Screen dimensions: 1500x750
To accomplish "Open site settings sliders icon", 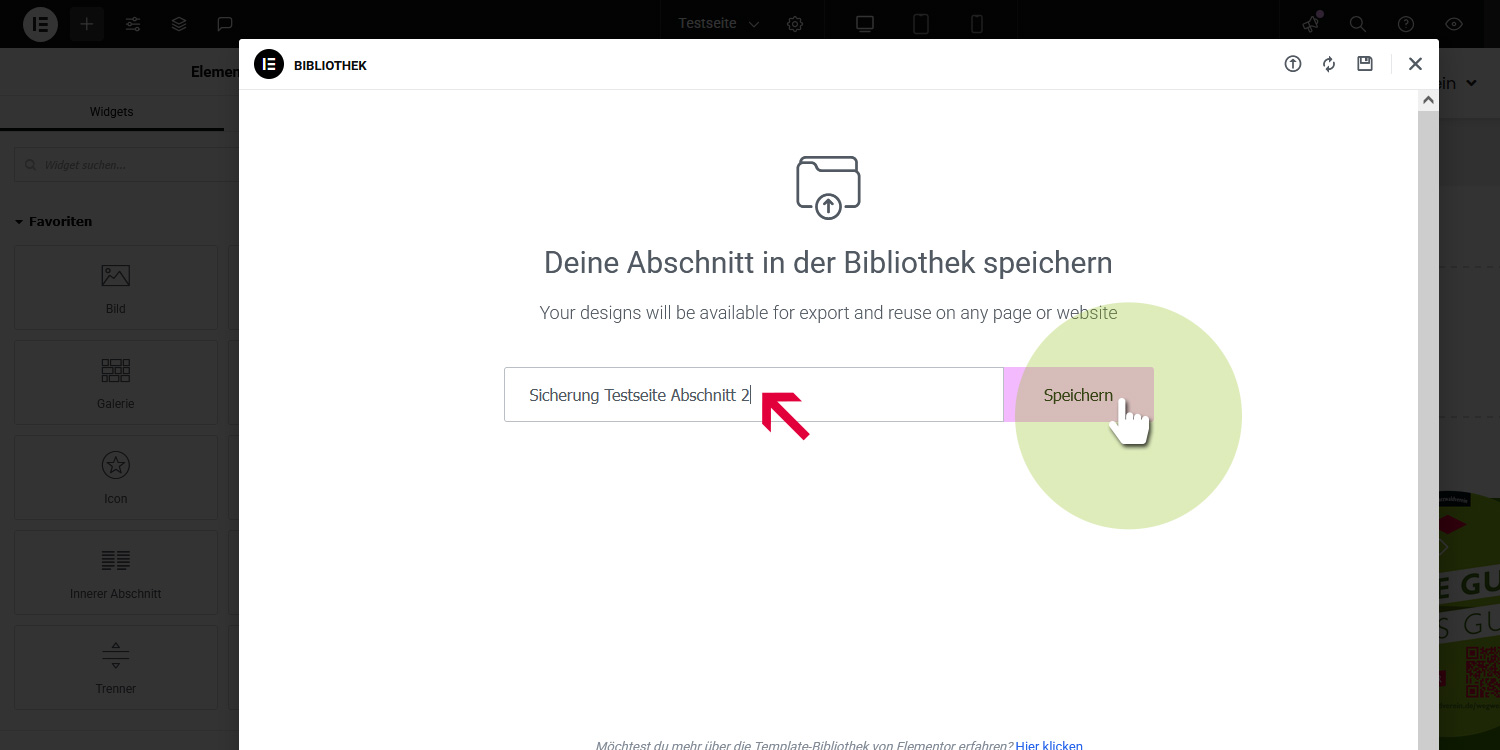I will (133, 24).
